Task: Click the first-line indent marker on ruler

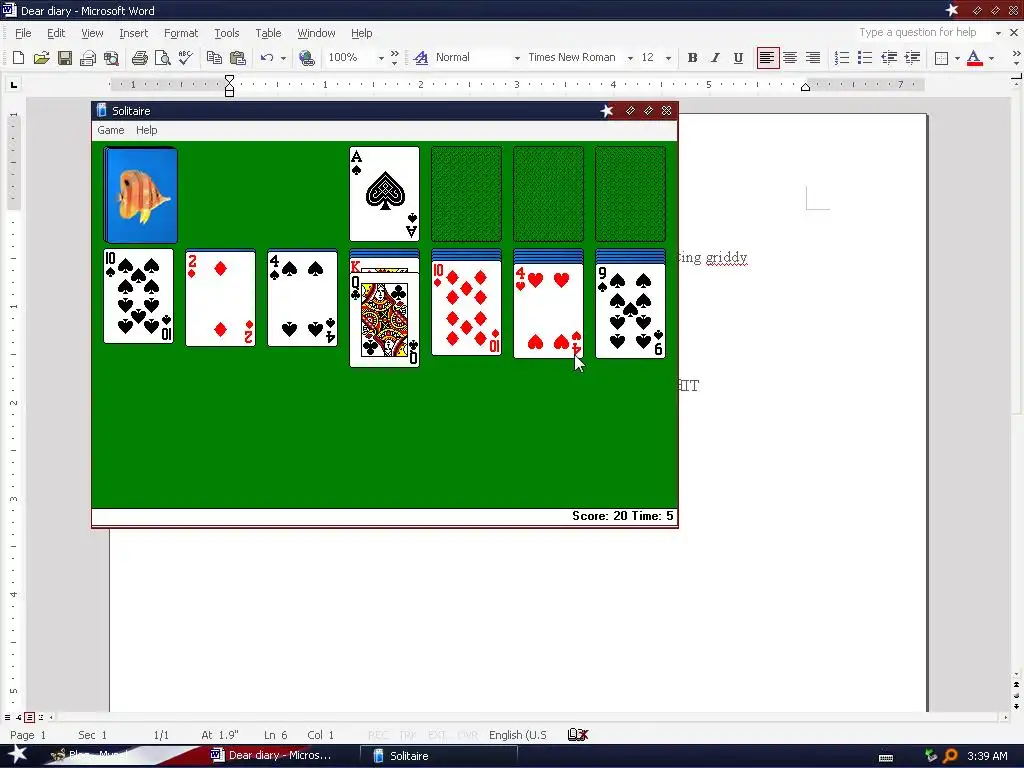Action: 229,80
